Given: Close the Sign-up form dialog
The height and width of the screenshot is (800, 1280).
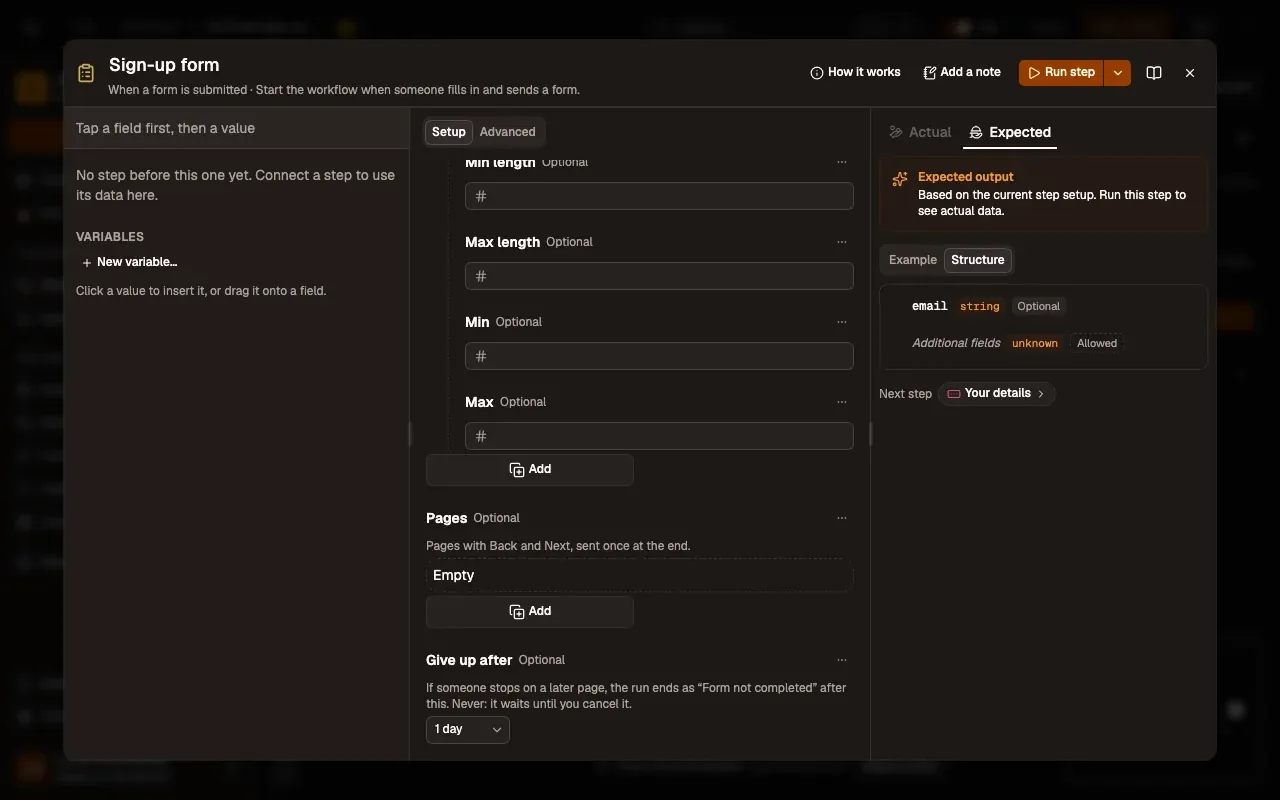Looking at the screenshot, I should tap(1190, 72).
